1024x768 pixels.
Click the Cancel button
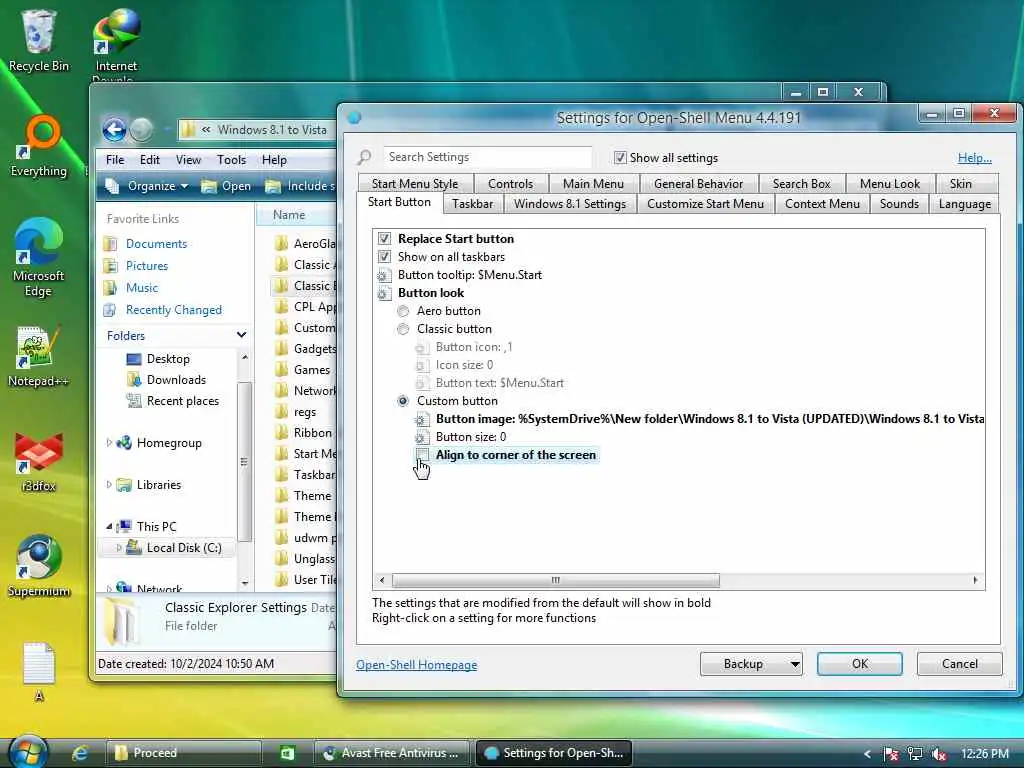pos(959,664)
